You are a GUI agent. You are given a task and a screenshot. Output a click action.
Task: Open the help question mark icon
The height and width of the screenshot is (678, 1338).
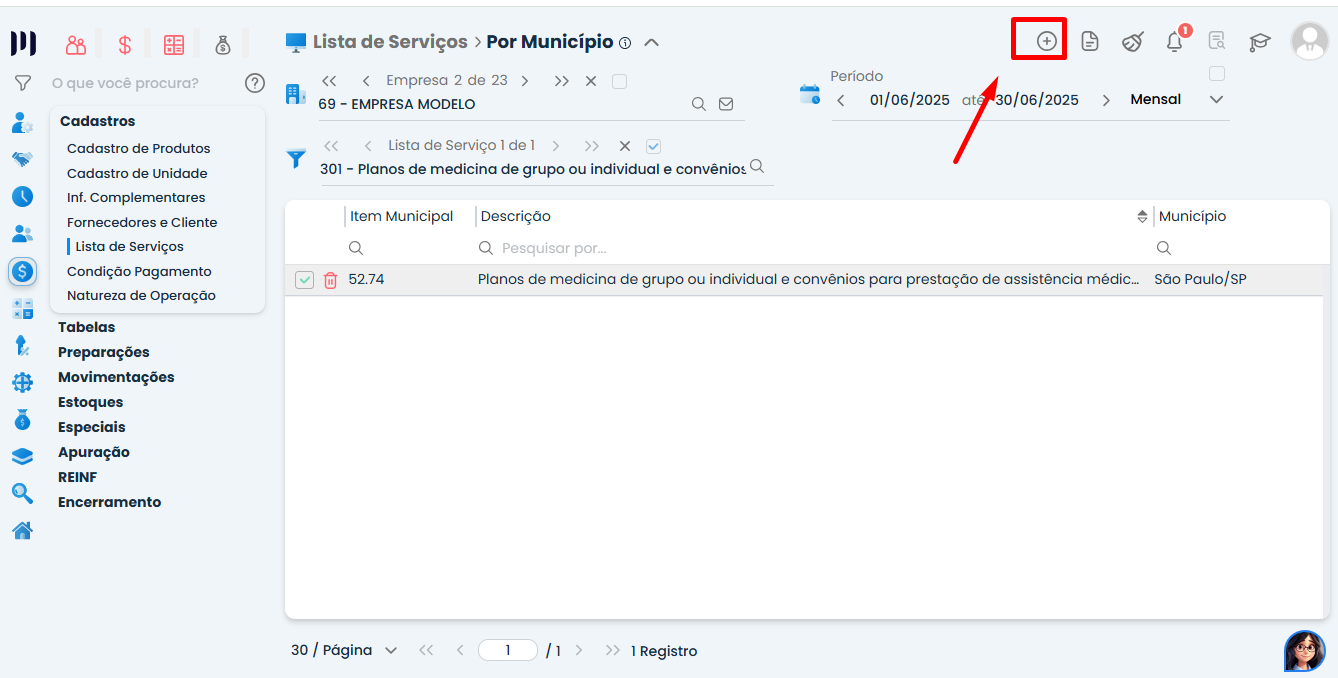[x=255, y=83]
